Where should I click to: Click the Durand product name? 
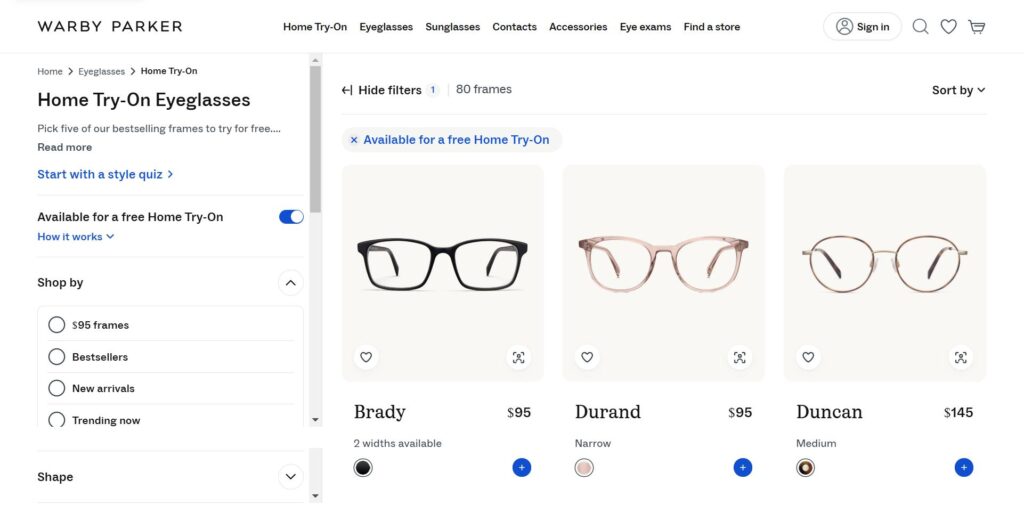click(607, 412)
